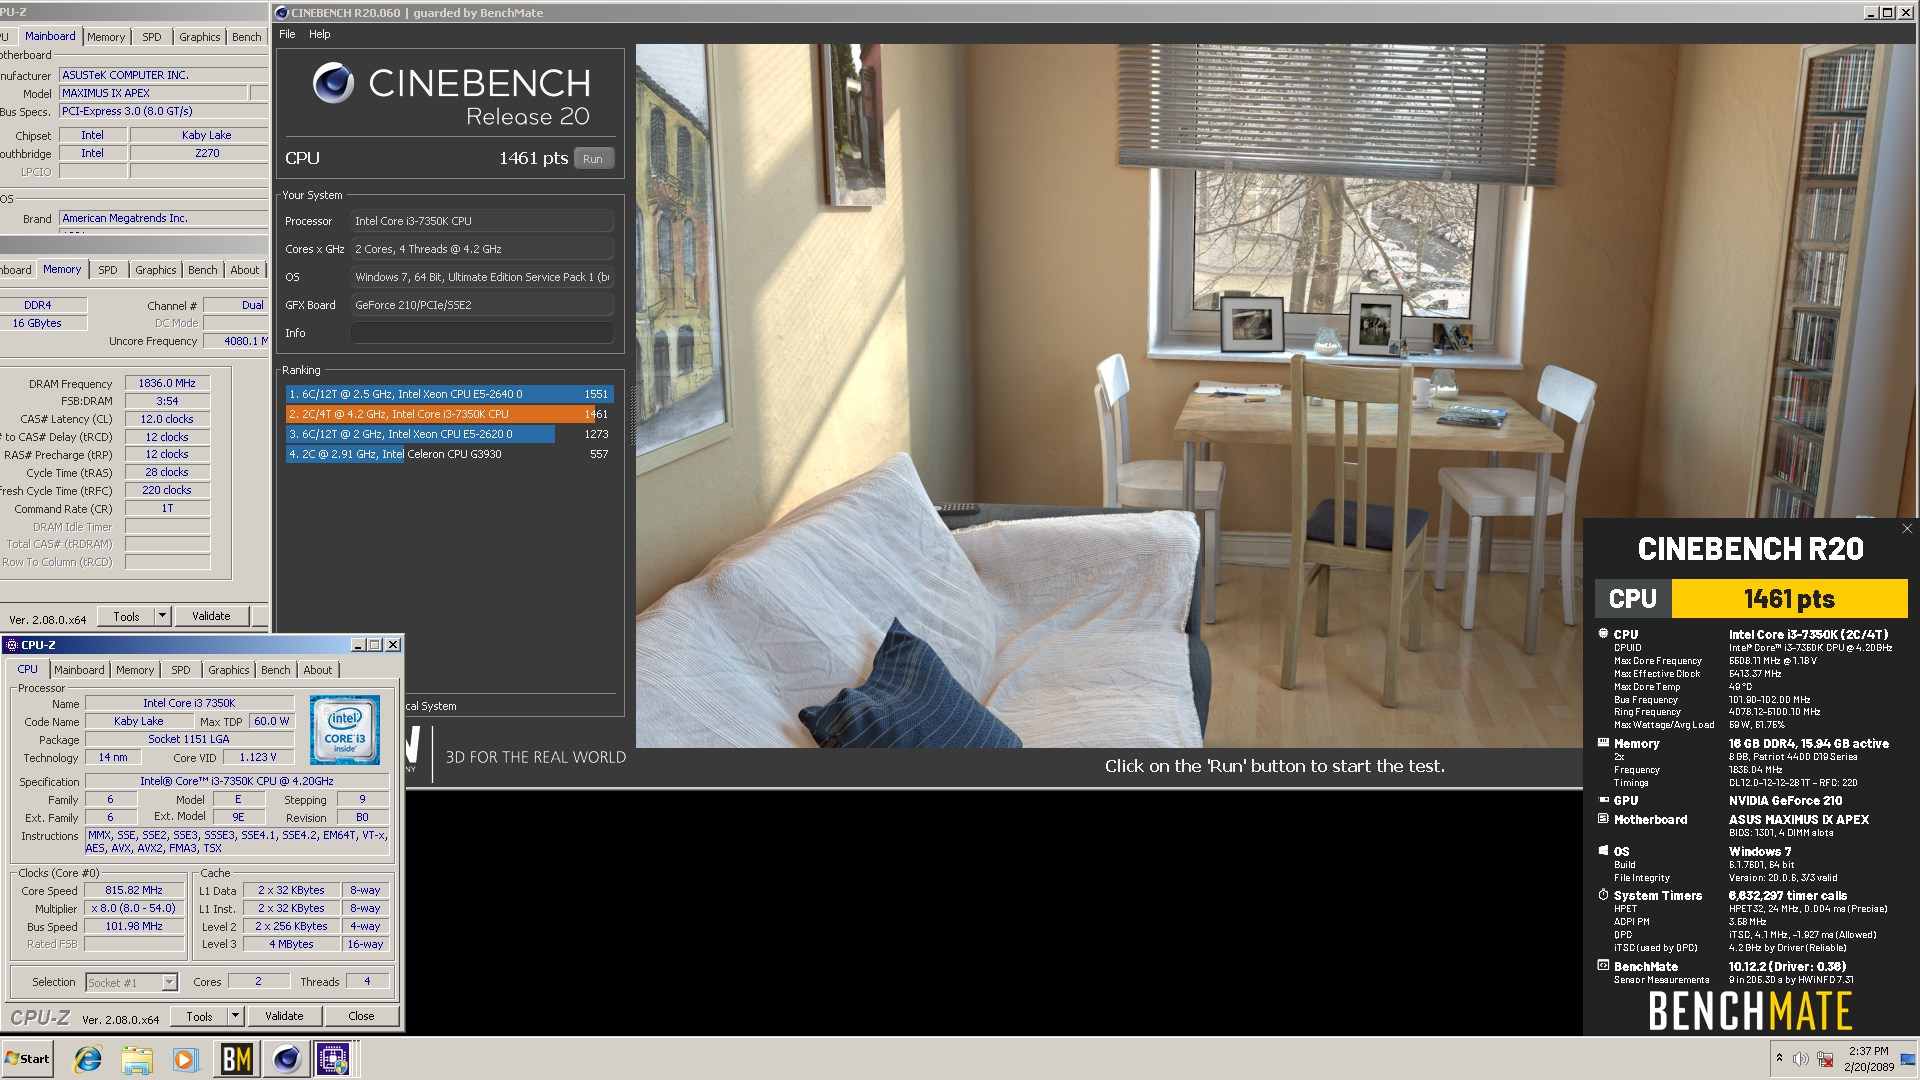Open the network status icon in tray
The image size is (1920, 1080).
pos(1825,1059)
